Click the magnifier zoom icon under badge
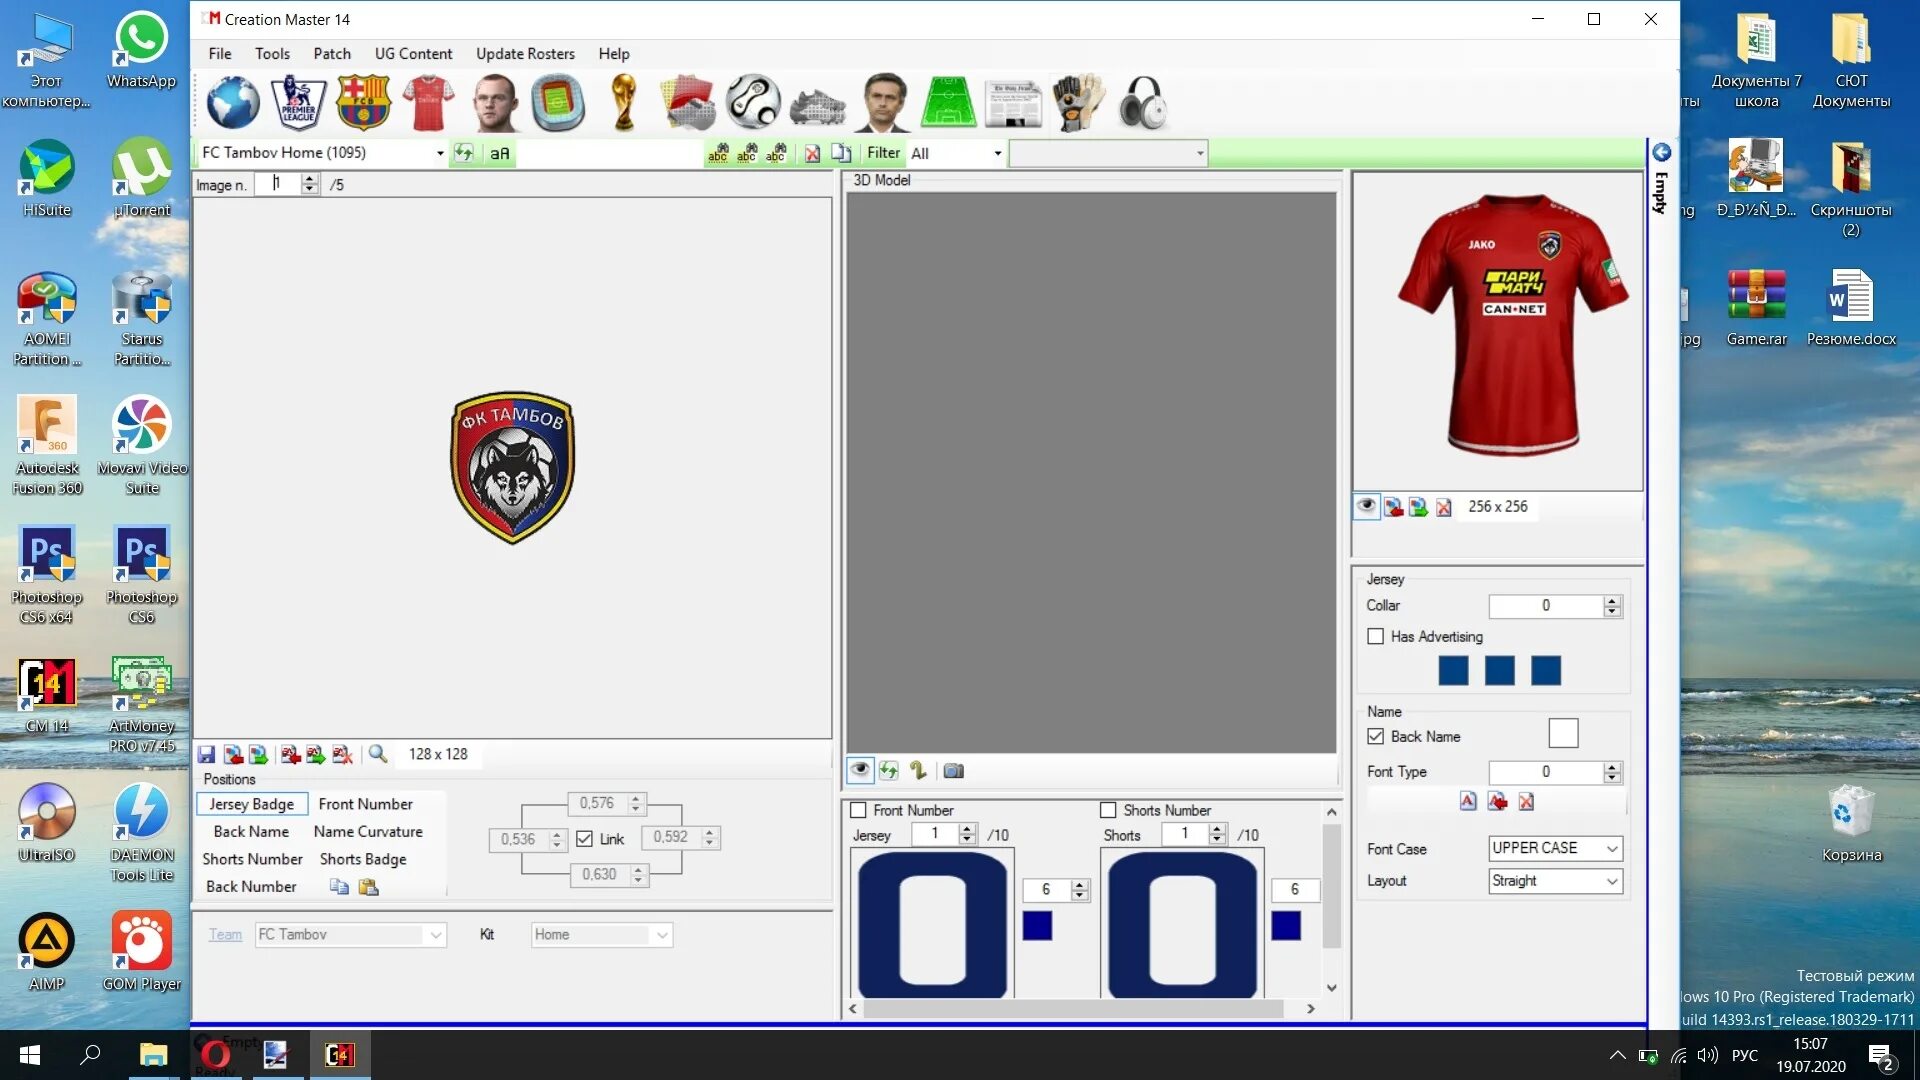Viewport: 1920px width, 1080px height. 378,754
